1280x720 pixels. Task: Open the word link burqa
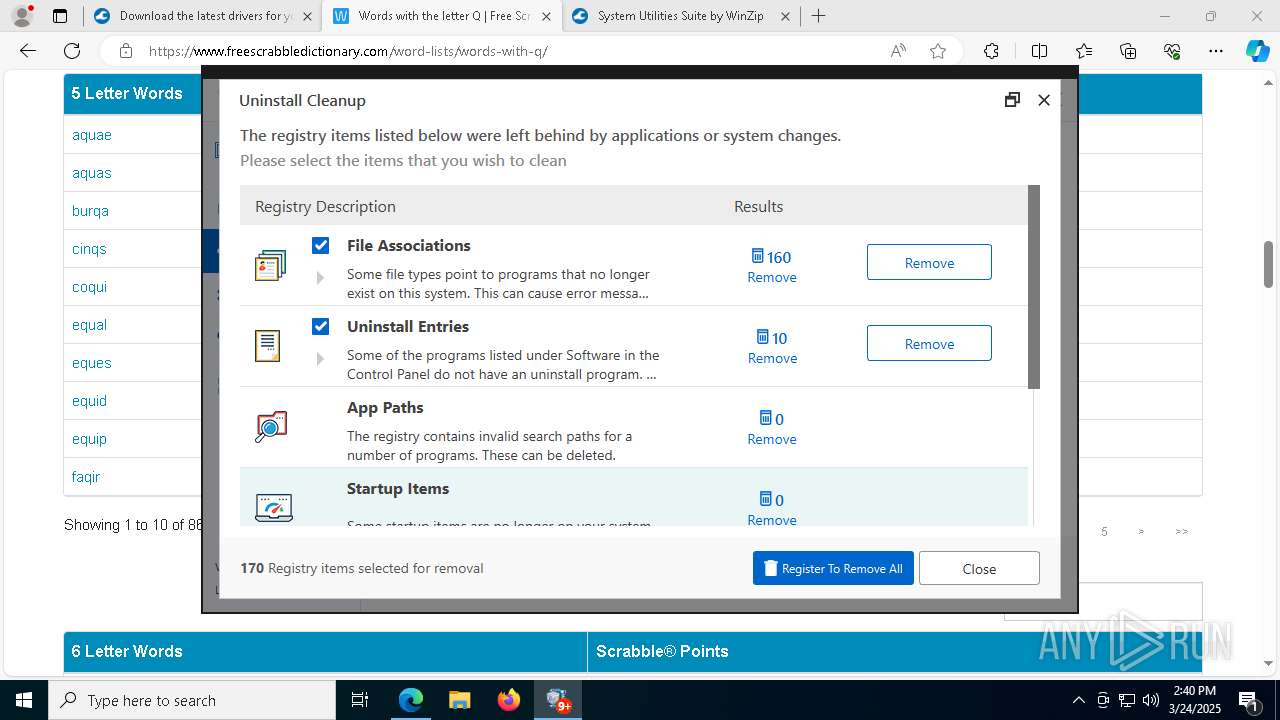click(90, 211)
